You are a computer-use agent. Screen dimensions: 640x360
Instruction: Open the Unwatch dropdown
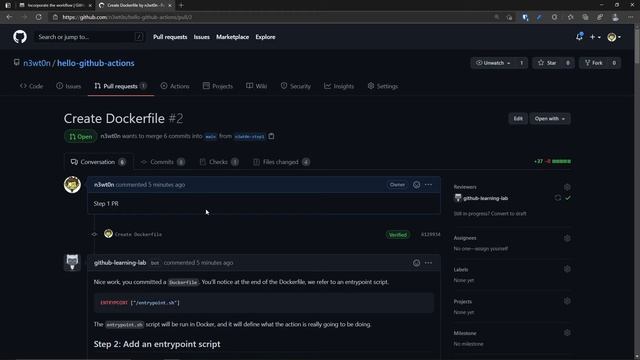(x=493, y=63)
